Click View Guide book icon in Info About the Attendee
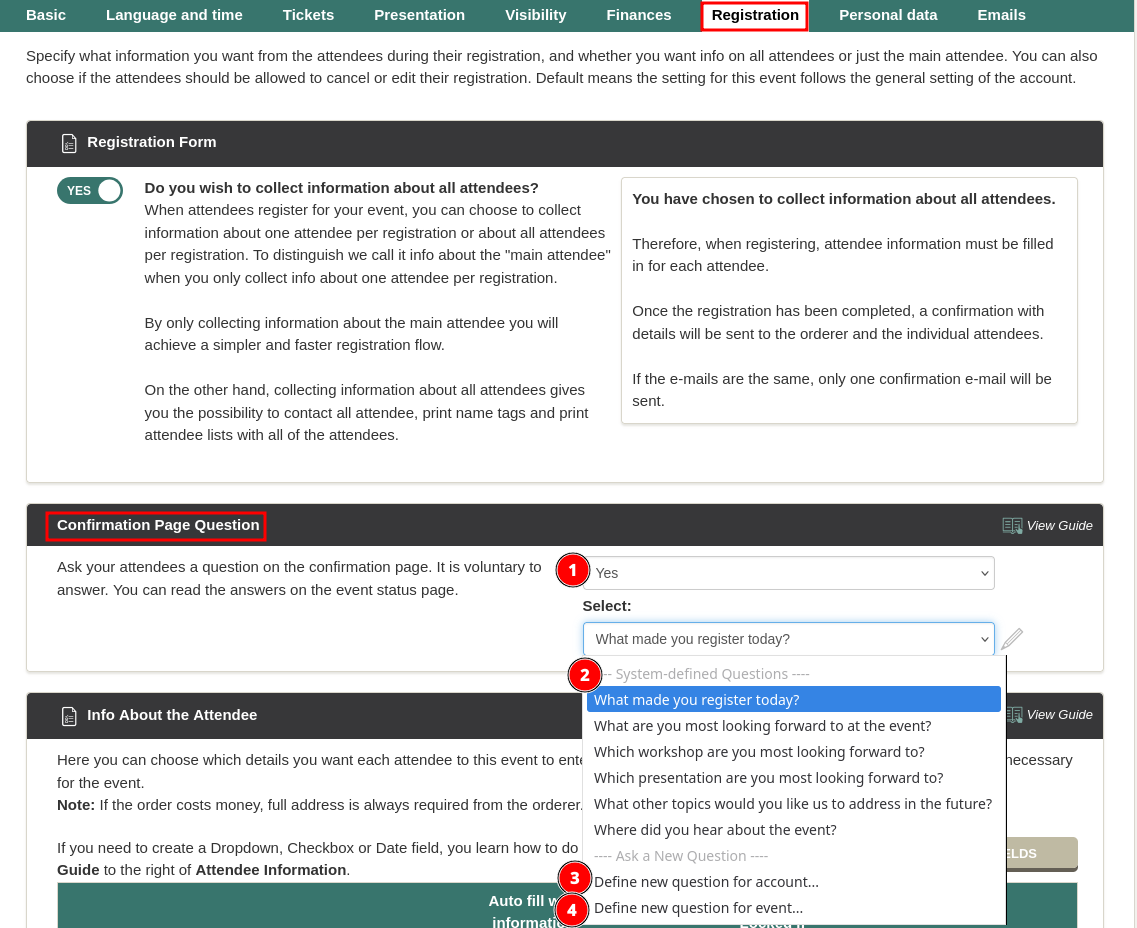The width and height of the screenshot is (1137, 928). coord(1014,715)
